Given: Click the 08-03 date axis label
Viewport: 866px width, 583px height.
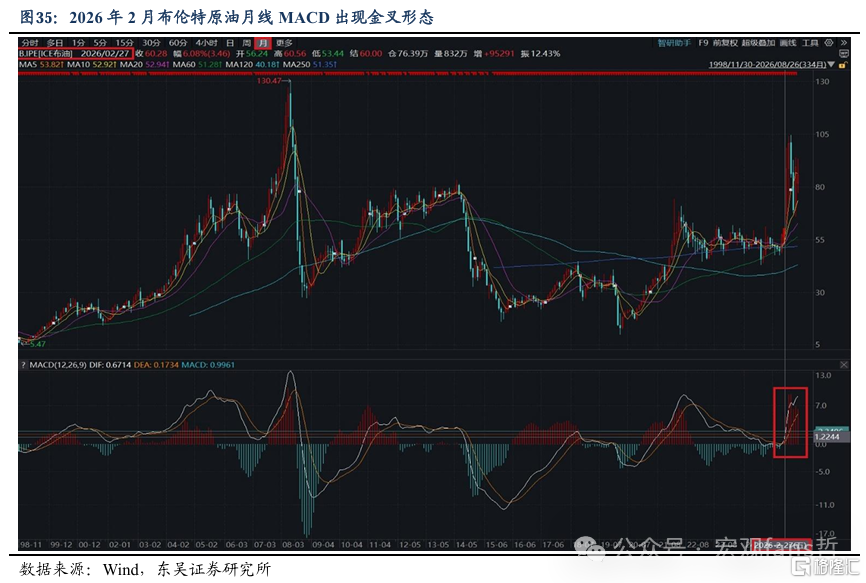Looking at the screenshot, I should click(293, 545).
